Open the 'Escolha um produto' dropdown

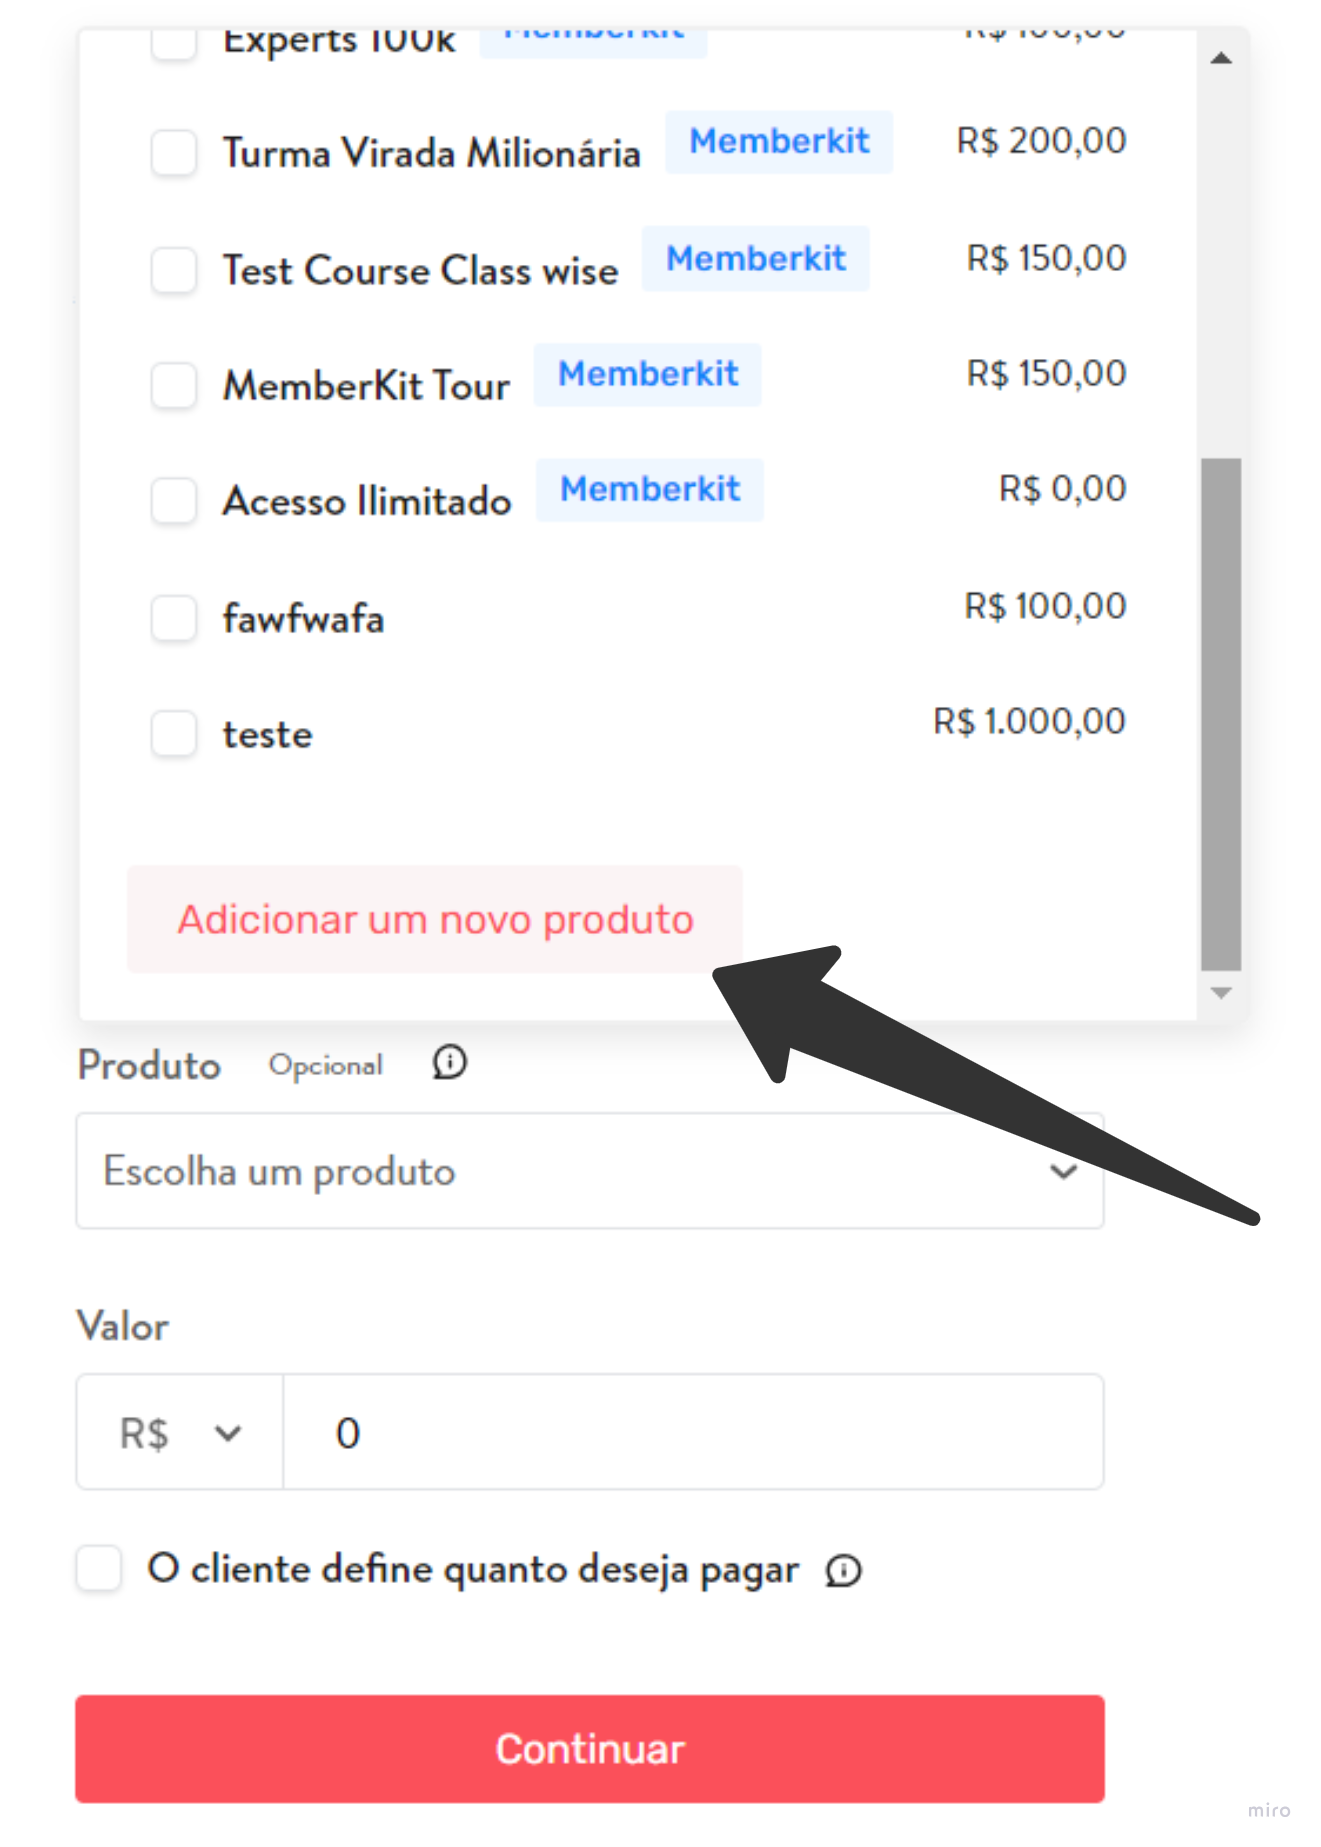(x=590, y=1171)
